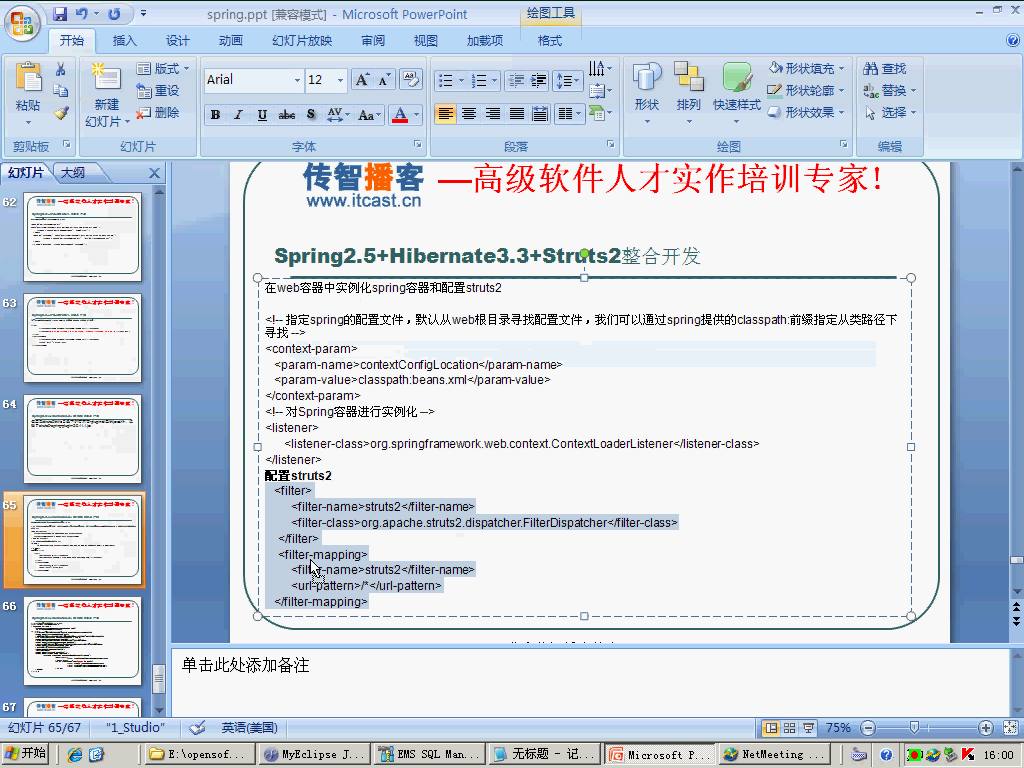1024x768 pixels.
Task: Toggle text shadow
Action: click(x=311, y=115)
